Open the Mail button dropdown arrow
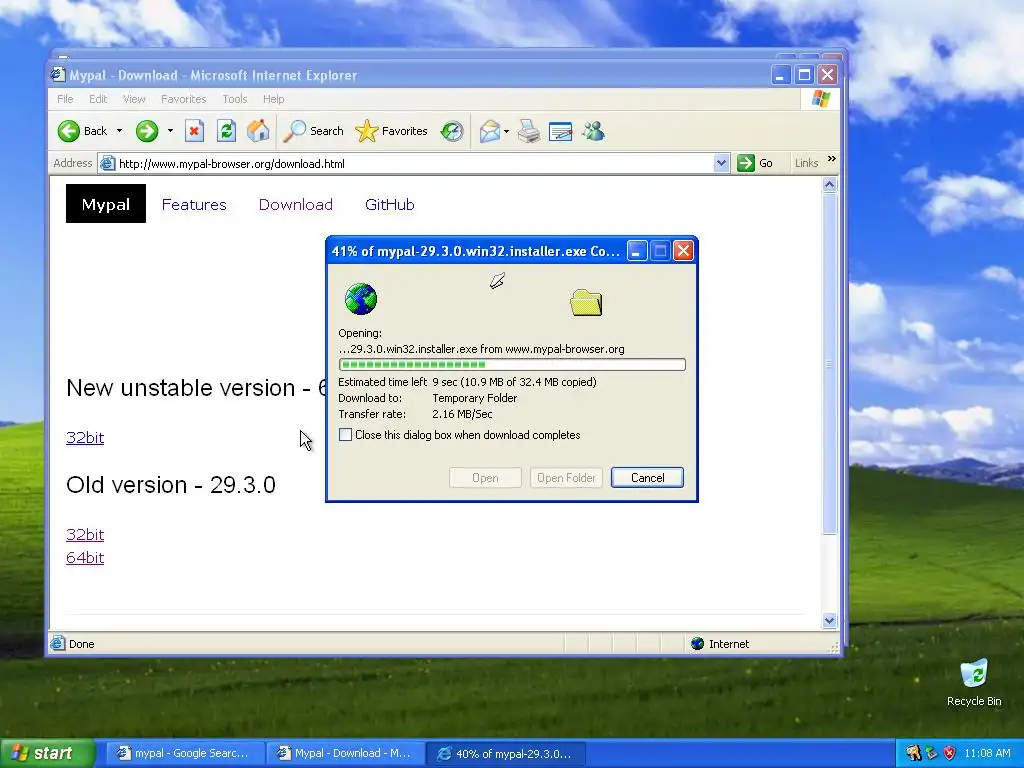 click(507, 131)
